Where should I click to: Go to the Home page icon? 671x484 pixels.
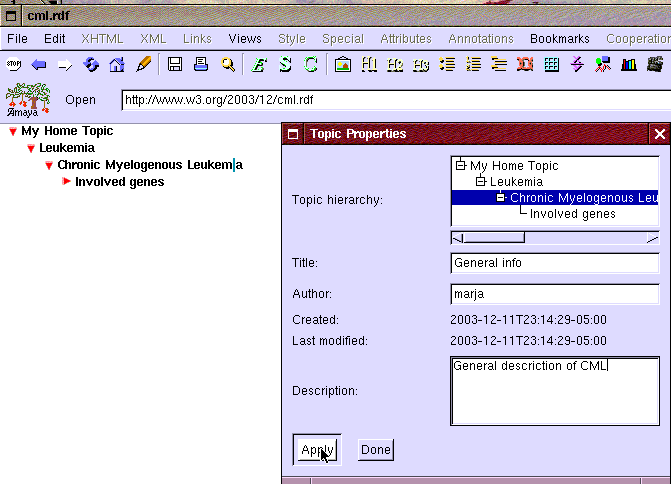coord(117,65)
